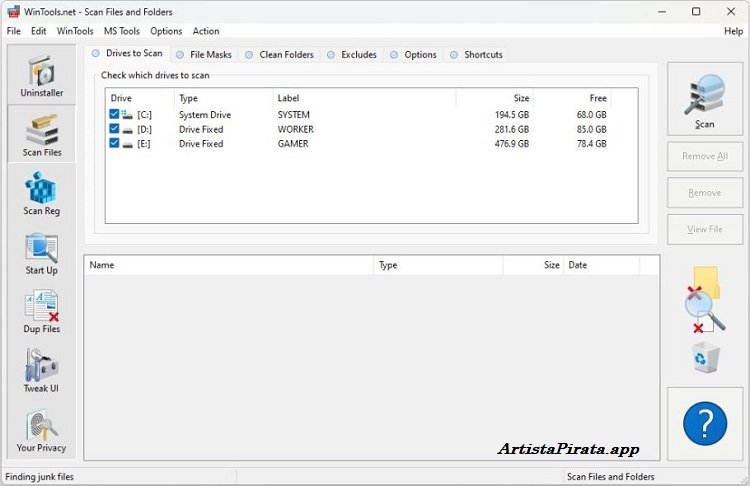The width and height of the screenshot is (750, 486).
Task: Click the Finding junk files status text
Action: [39, 477]
